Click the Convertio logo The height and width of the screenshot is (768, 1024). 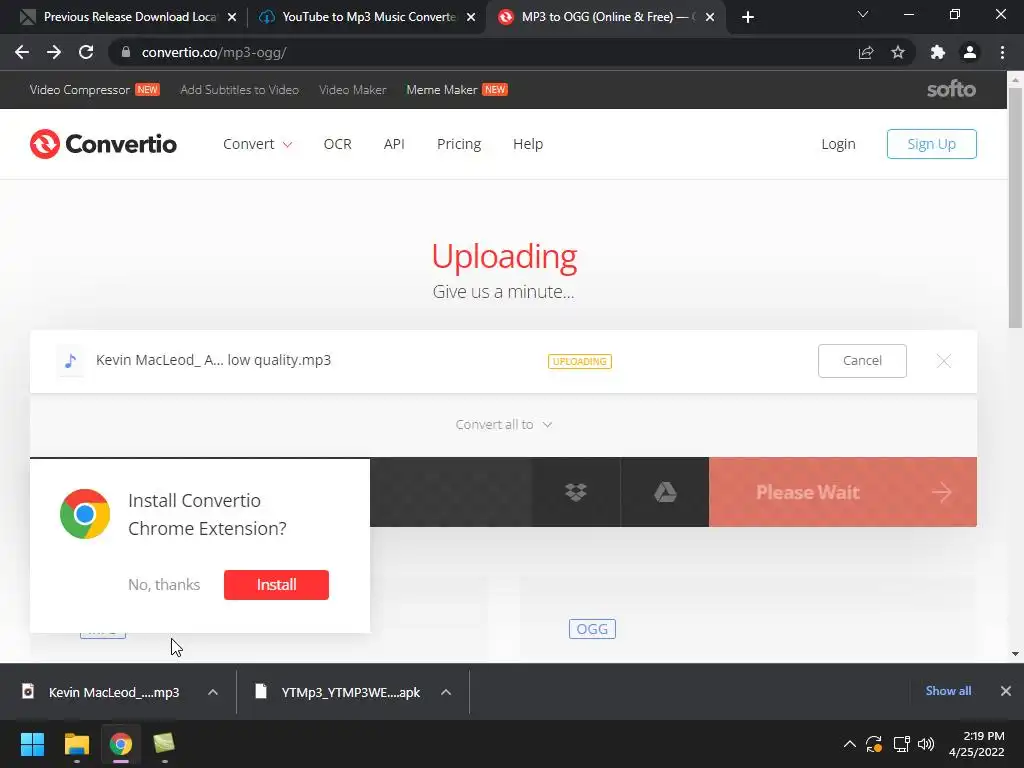pos(103,144)
